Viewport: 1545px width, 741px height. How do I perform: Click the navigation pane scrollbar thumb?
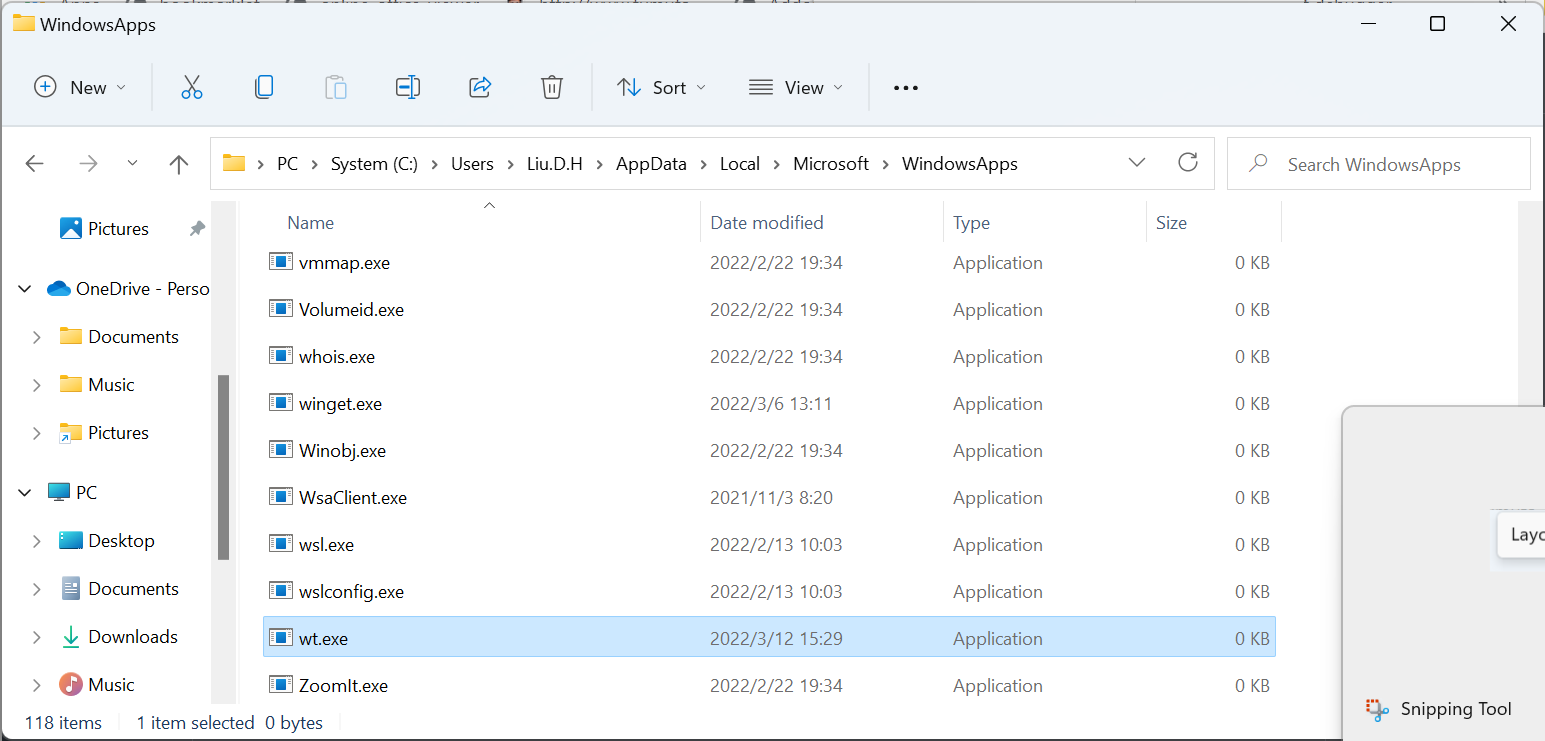tap(224, 467)
